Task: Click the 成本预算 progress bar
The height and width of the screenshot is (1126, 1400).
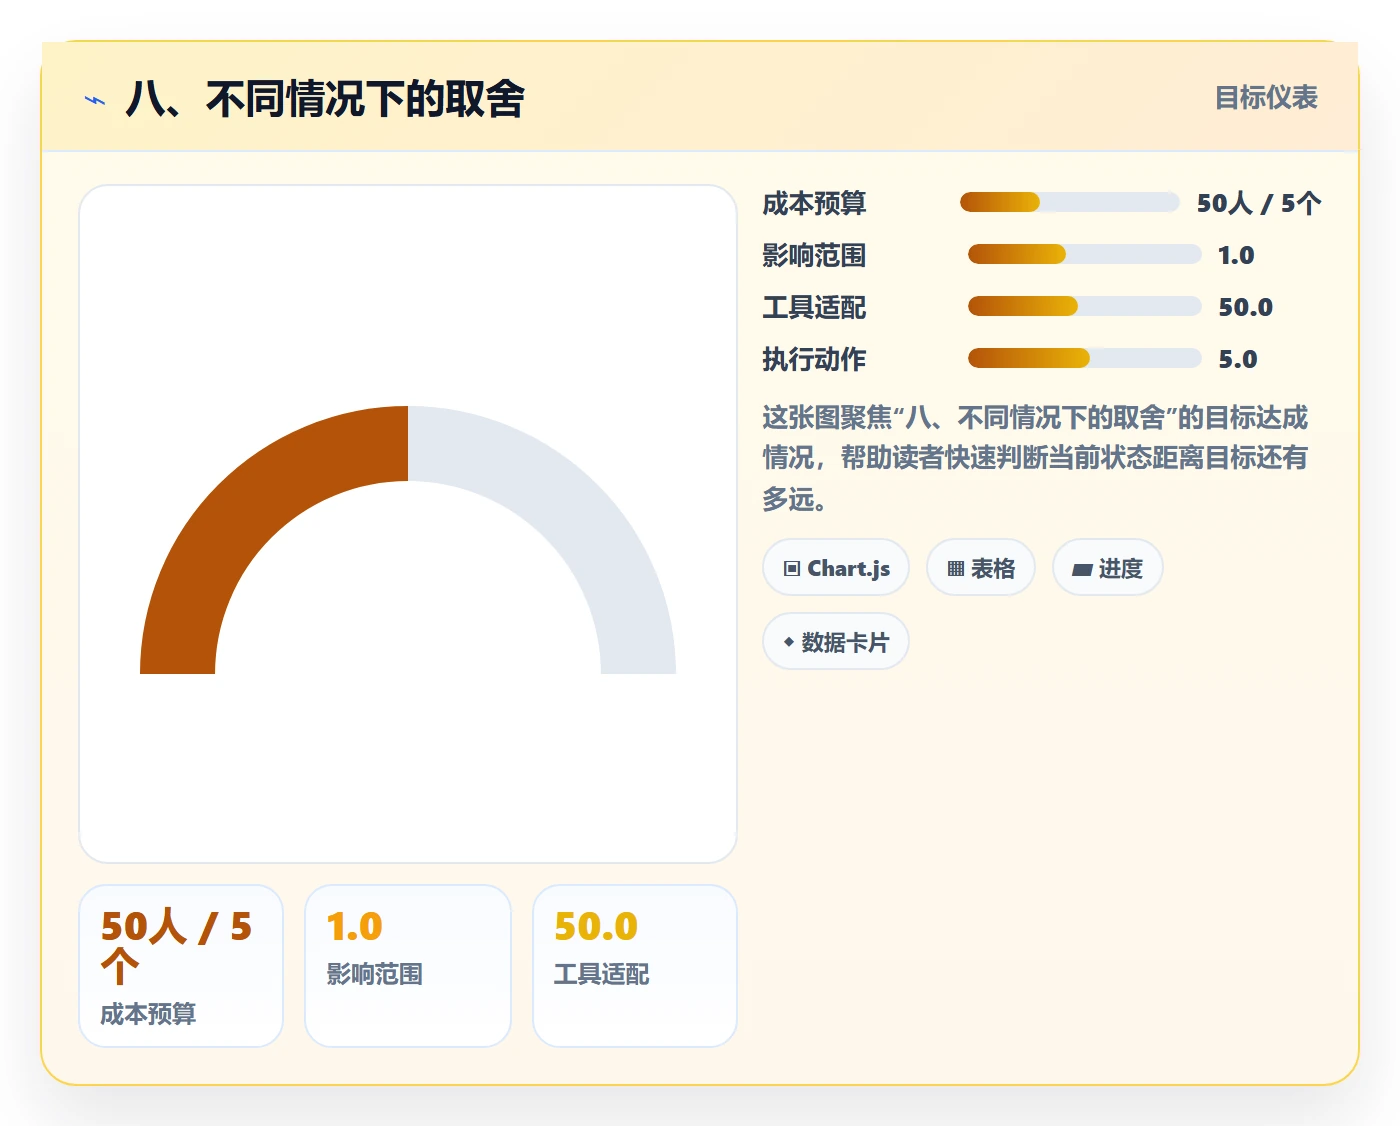Action: pyautogui.click(x=1070, y=203)
